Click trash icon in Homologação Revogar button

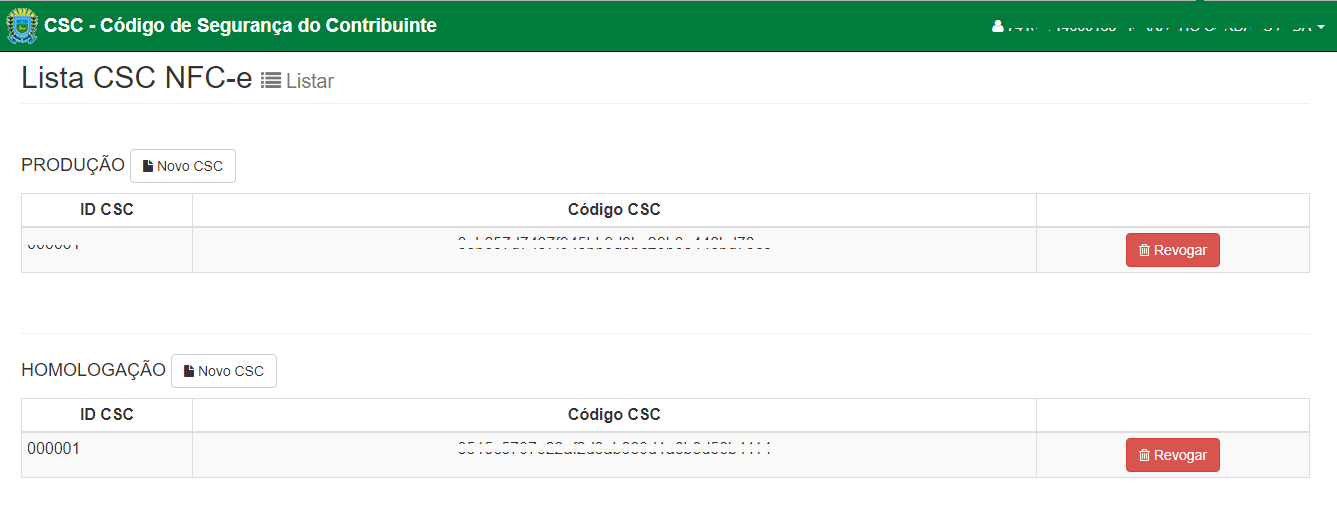coord(1144,455)
